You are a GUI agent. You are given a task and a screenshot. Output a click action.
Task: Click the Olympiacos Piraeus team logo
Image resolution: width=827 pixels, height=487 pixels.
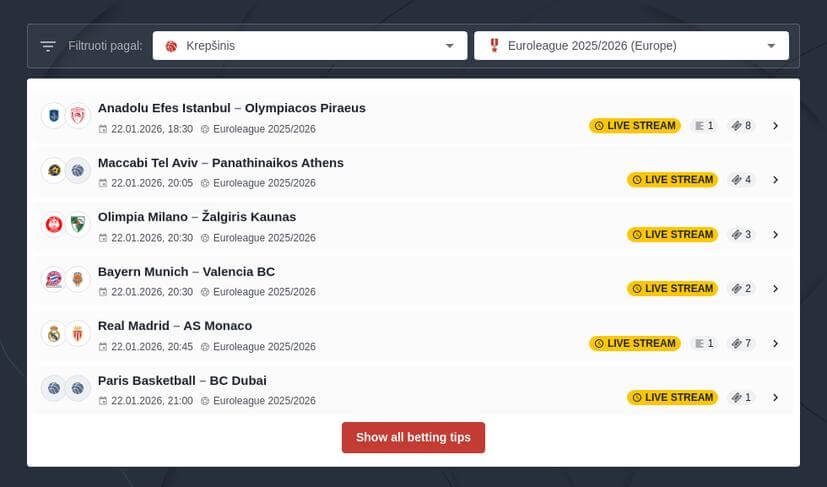pyautogui.click(x=78, y=116)
